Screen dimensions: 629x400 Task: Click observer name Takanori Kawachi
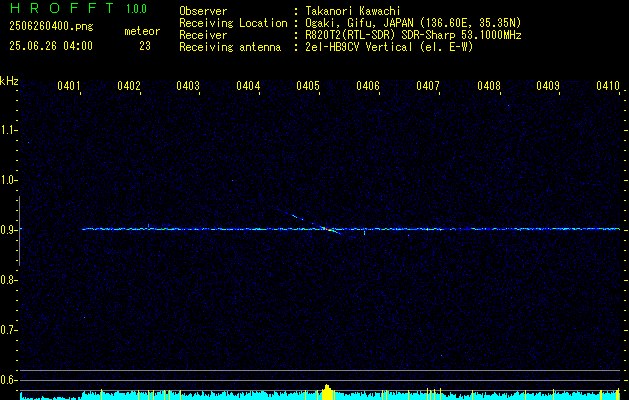click(x=353, y=11)
